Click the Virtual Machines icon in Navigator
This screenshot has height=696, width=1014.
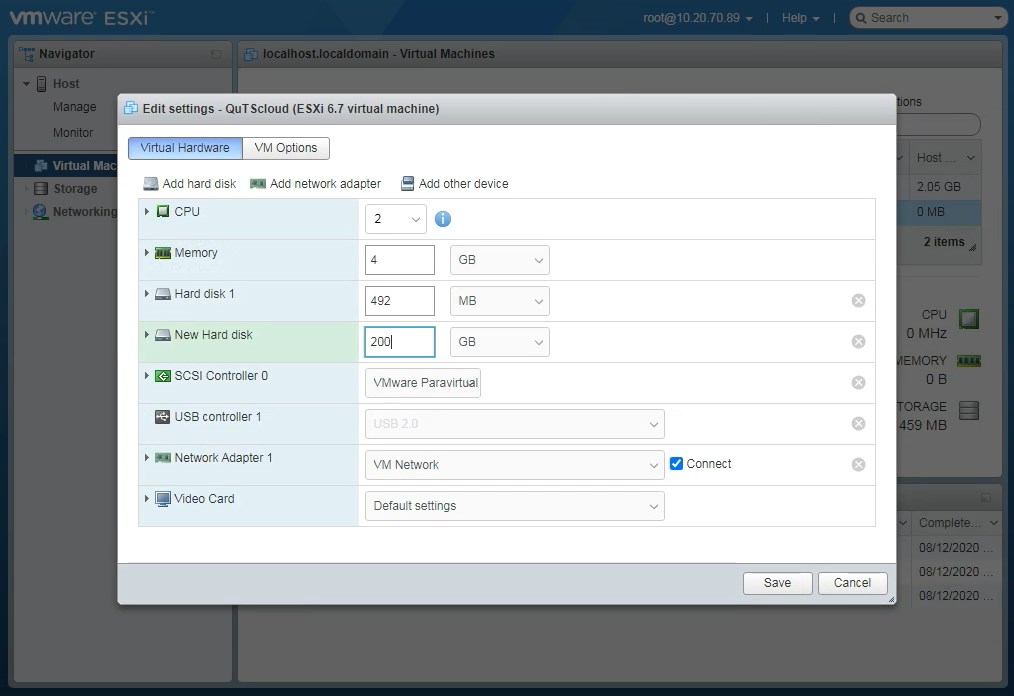tap(41, 166)
